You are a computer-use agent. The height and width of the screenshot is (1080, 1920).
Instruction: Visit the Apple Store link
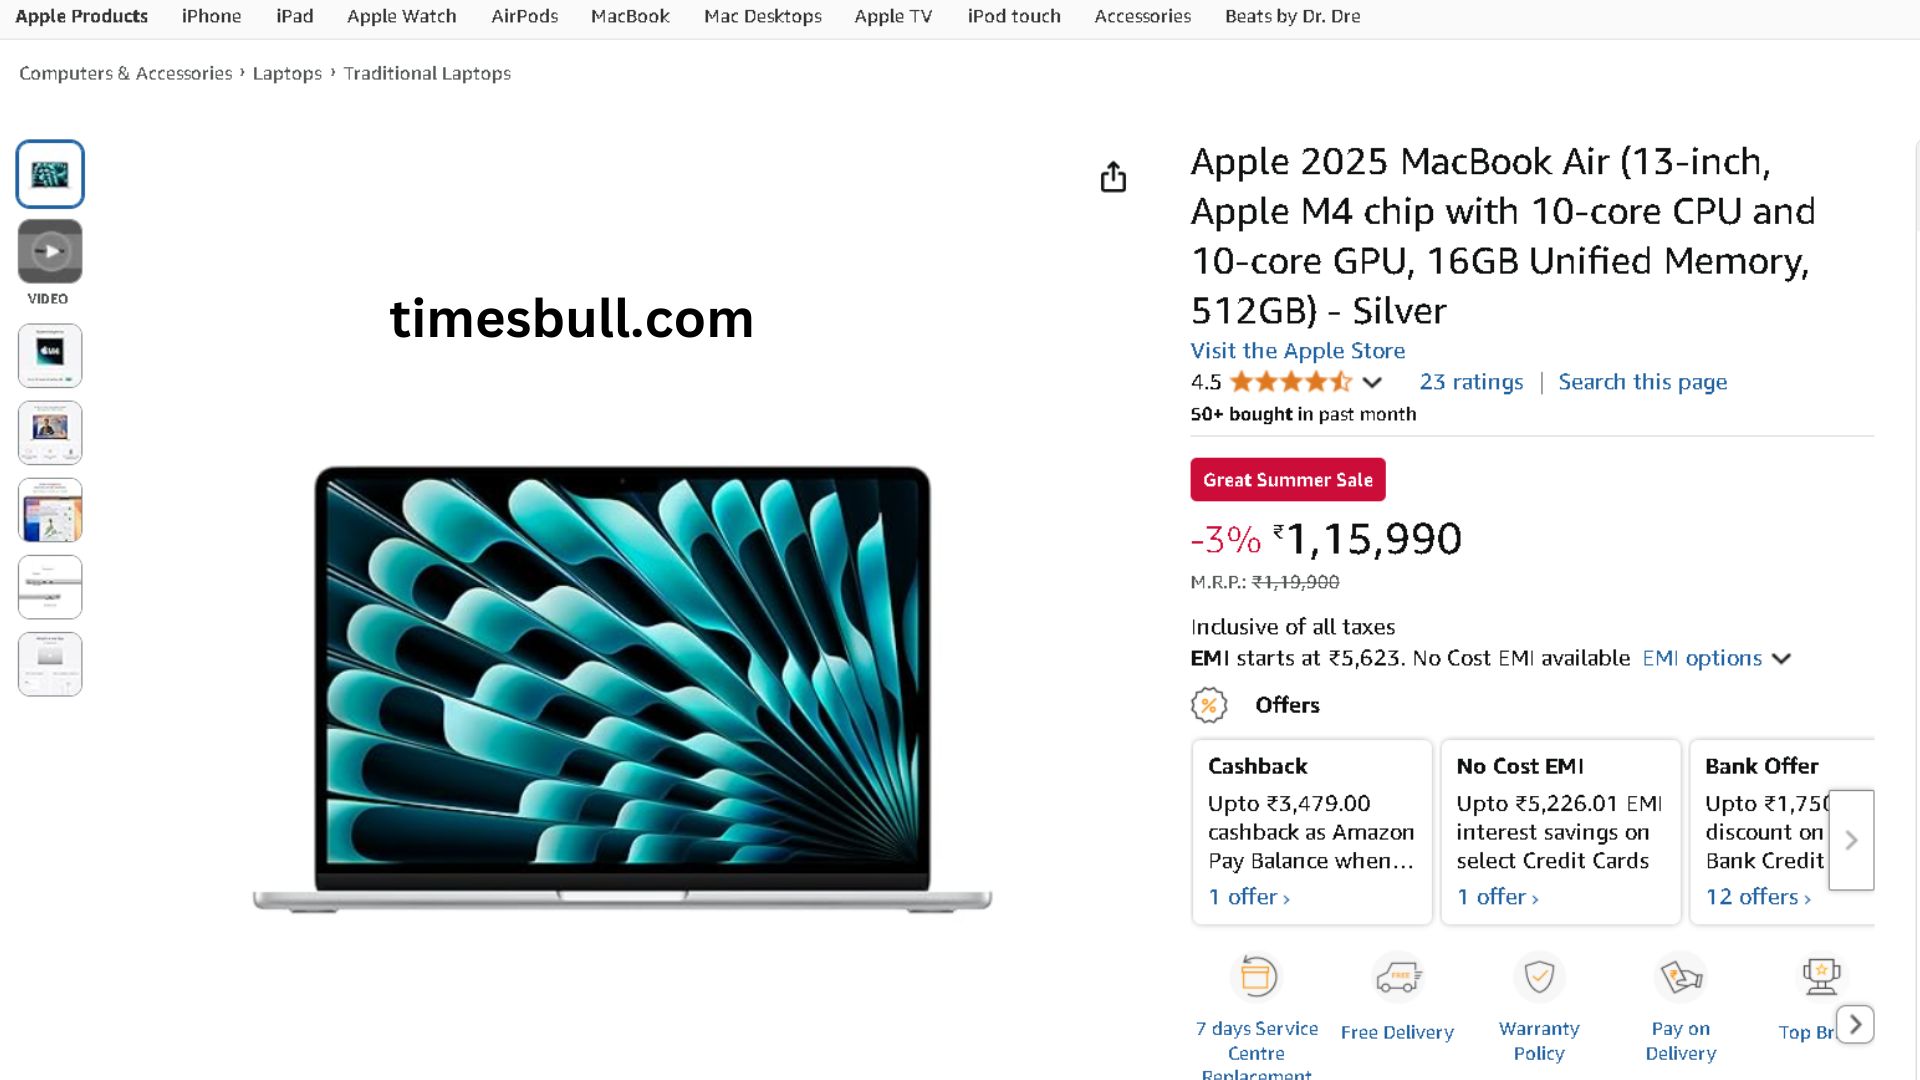(1297, 351)
